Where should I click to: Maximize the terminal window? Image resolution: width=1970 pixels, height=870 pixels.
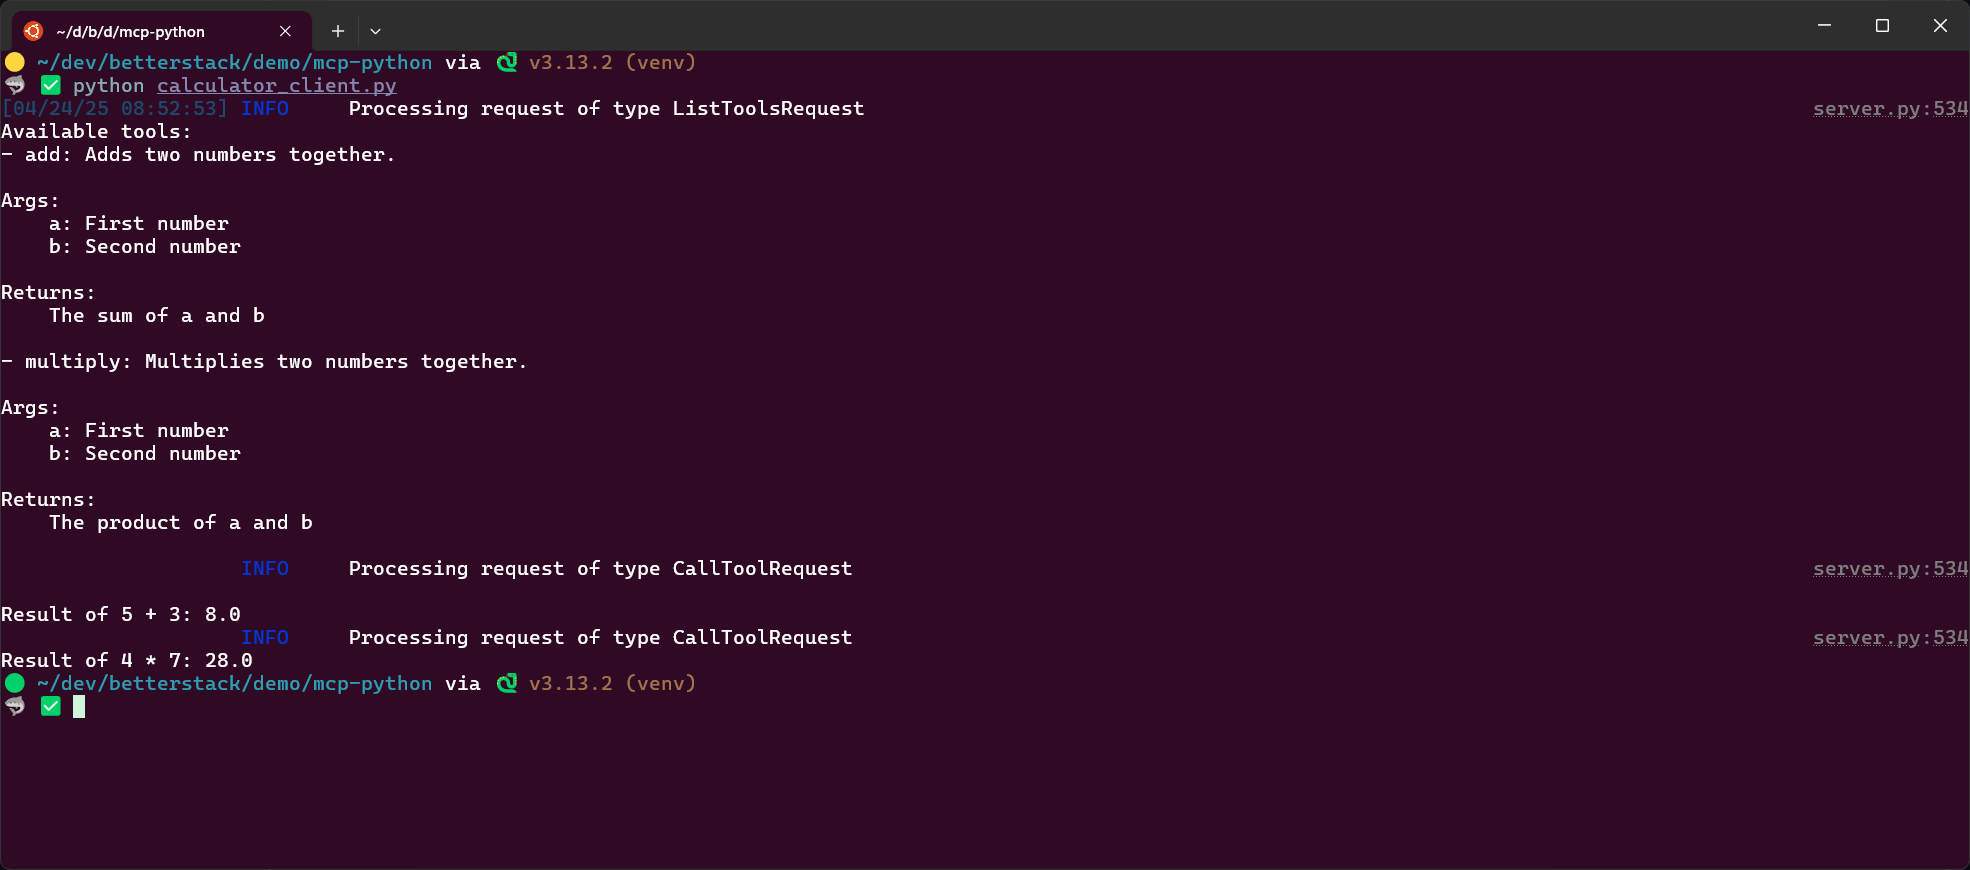(1882, 26)
